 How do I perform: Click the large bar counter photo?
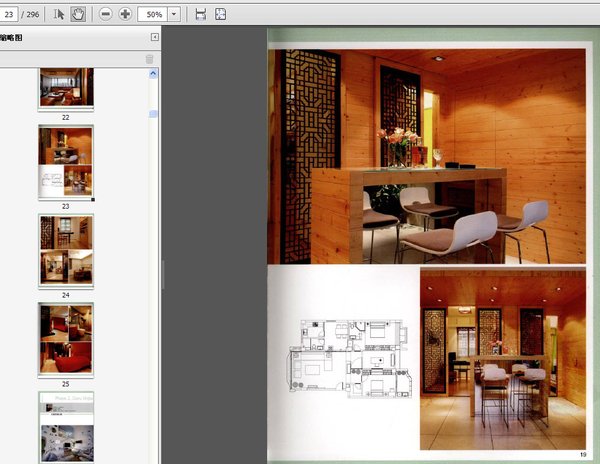click(427, 156)
